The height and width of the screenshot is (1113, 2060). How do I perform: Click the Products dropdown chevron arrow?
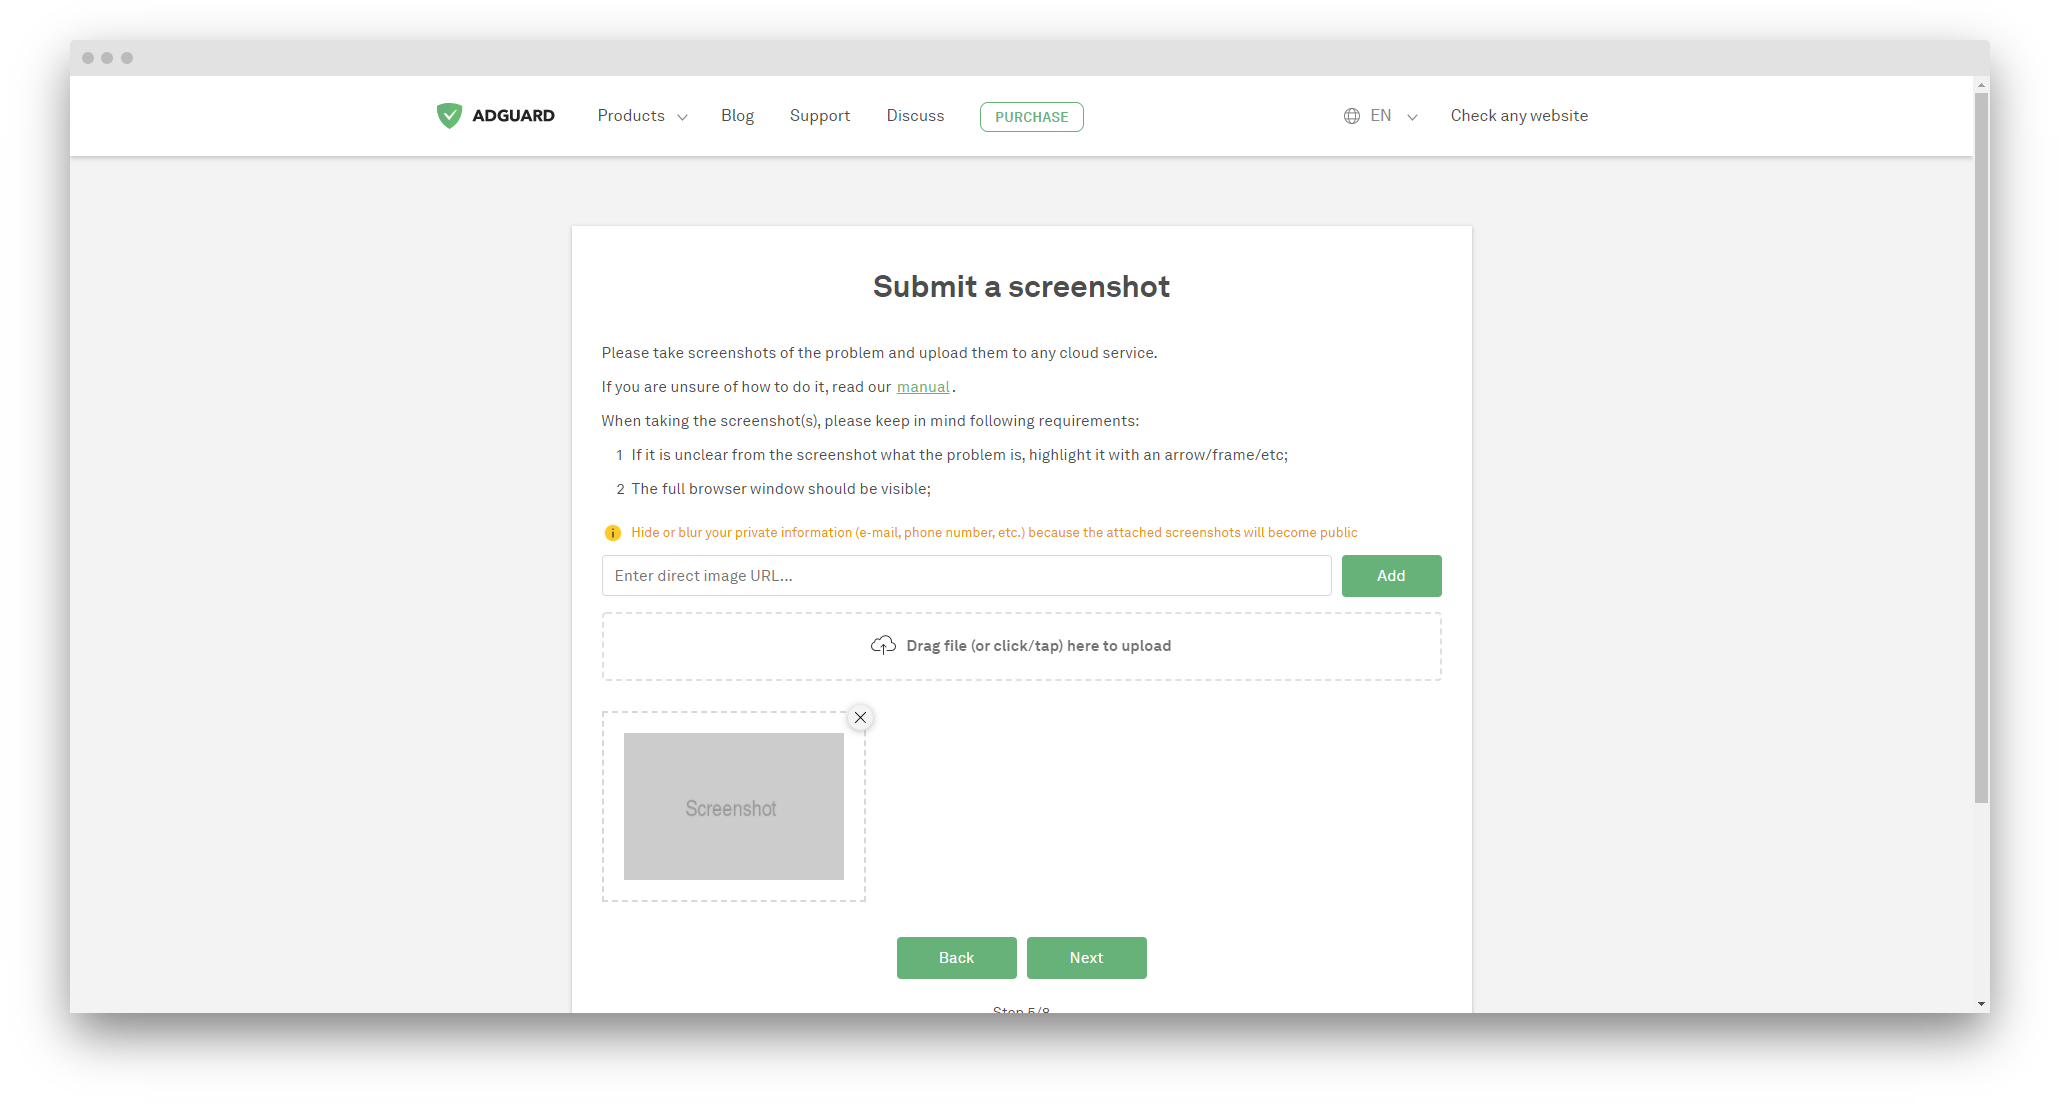(682, 117)
